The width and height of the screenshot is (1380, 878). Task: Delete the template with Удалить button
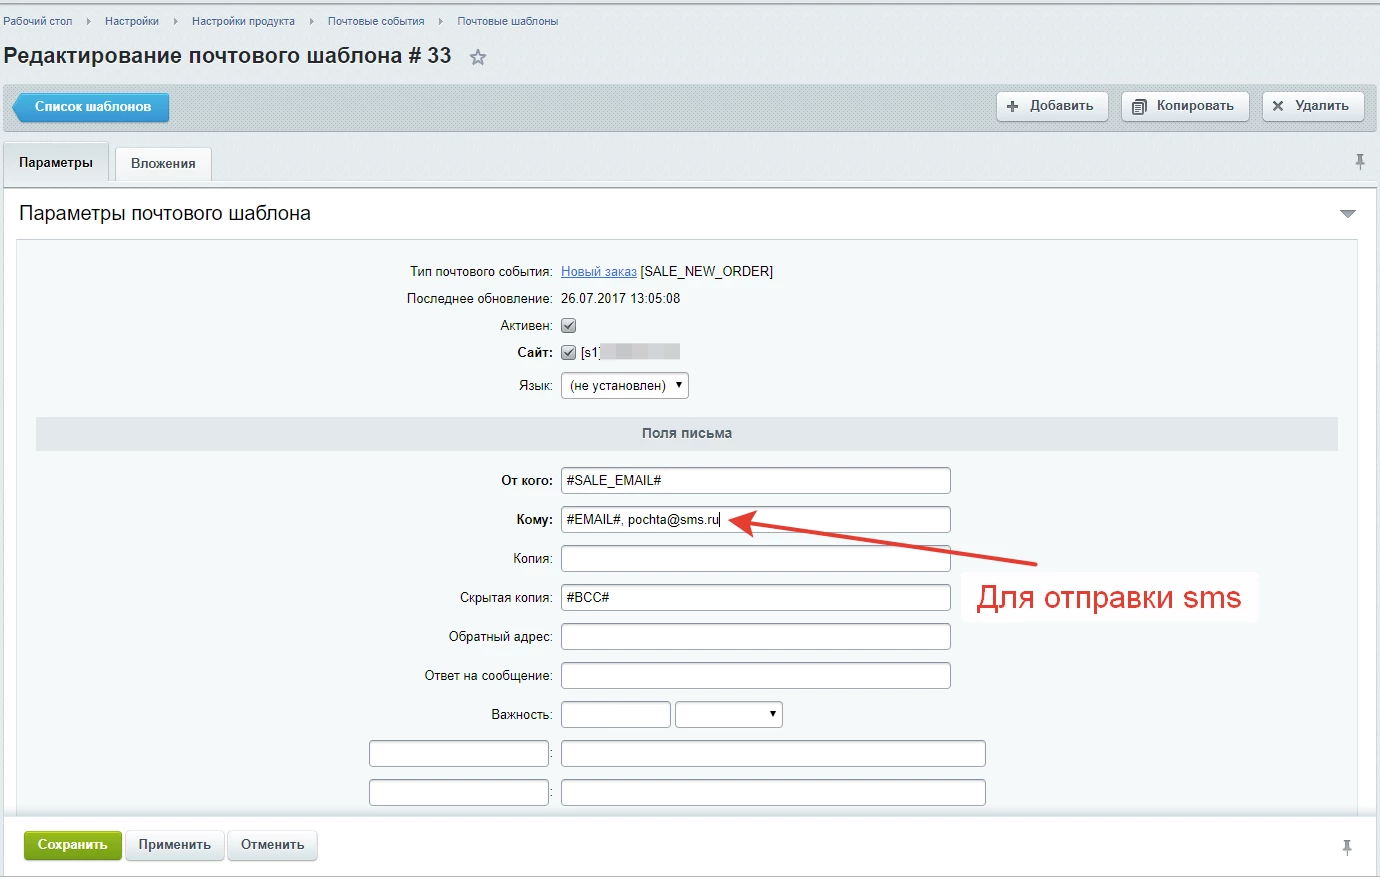1312,106
